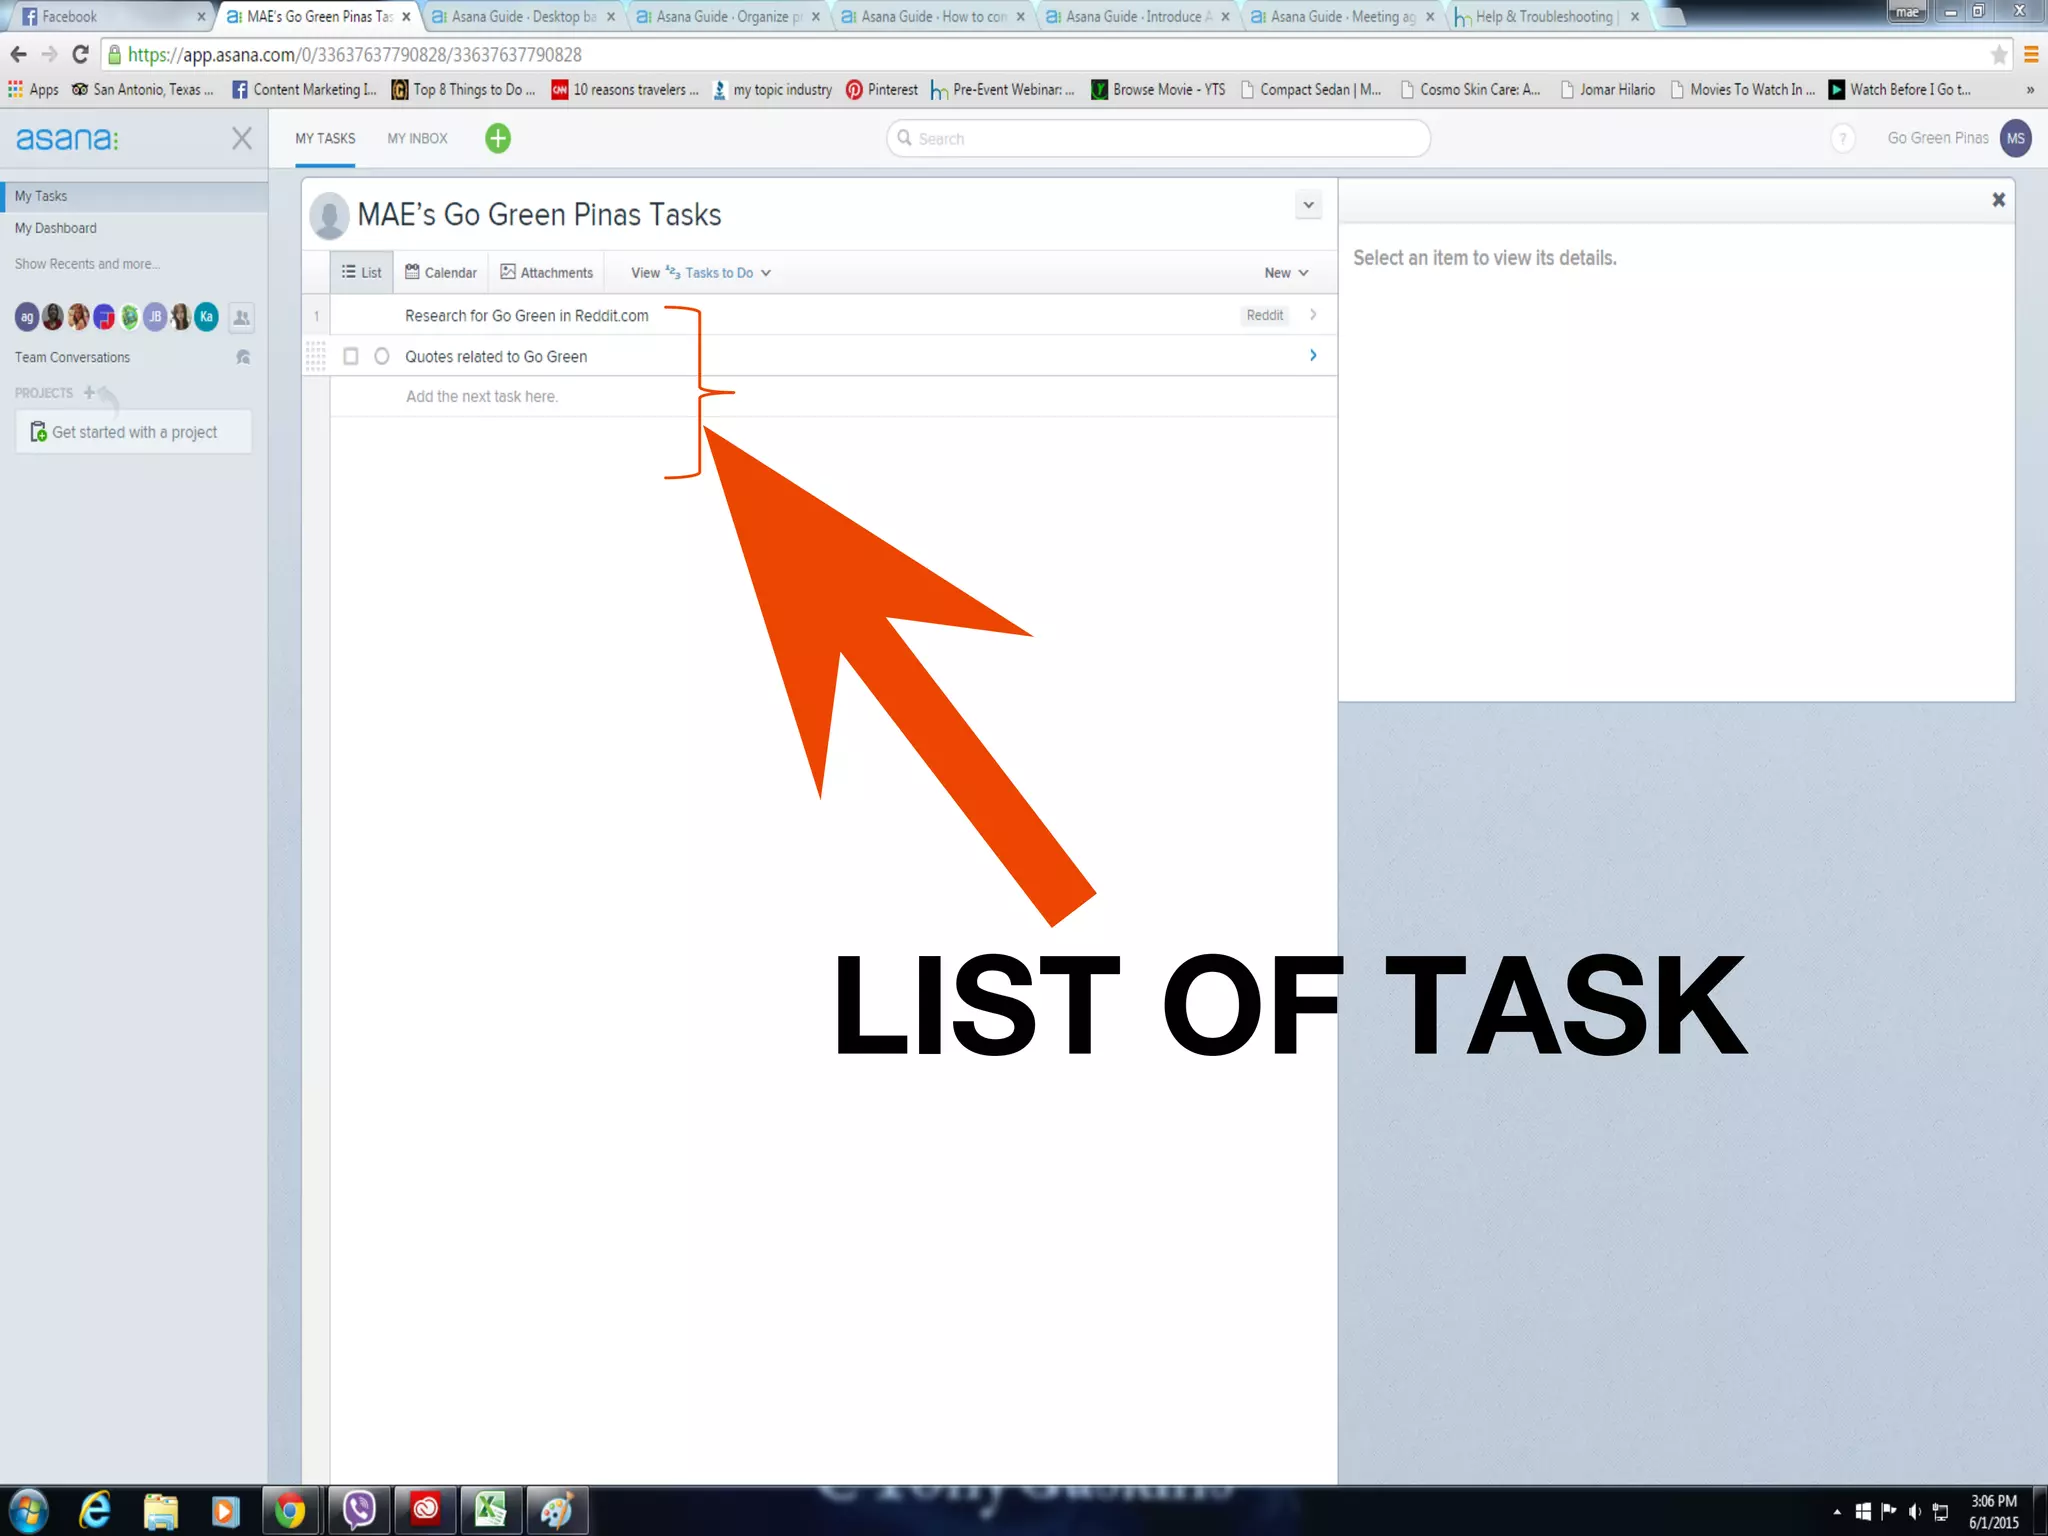Click the green plus quick-add button
This screenshot has width=2048, height=1536.
pos(498,138)
